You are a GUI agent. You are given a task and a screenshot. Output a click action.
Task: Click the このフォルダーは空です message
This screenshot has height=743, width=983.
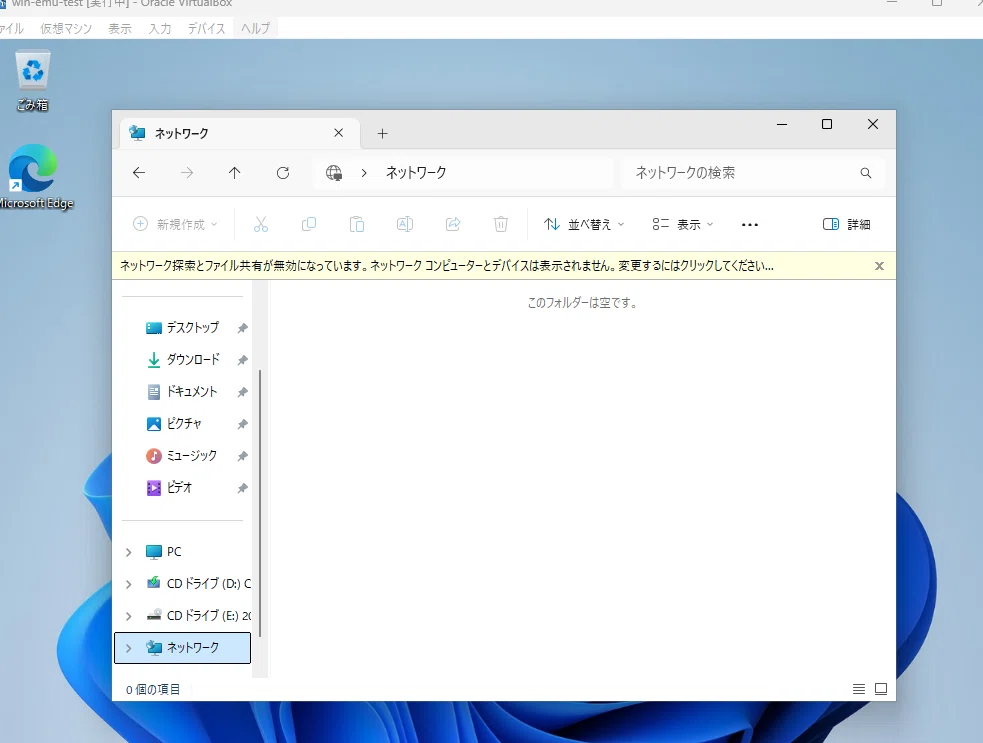pos(582,303)
